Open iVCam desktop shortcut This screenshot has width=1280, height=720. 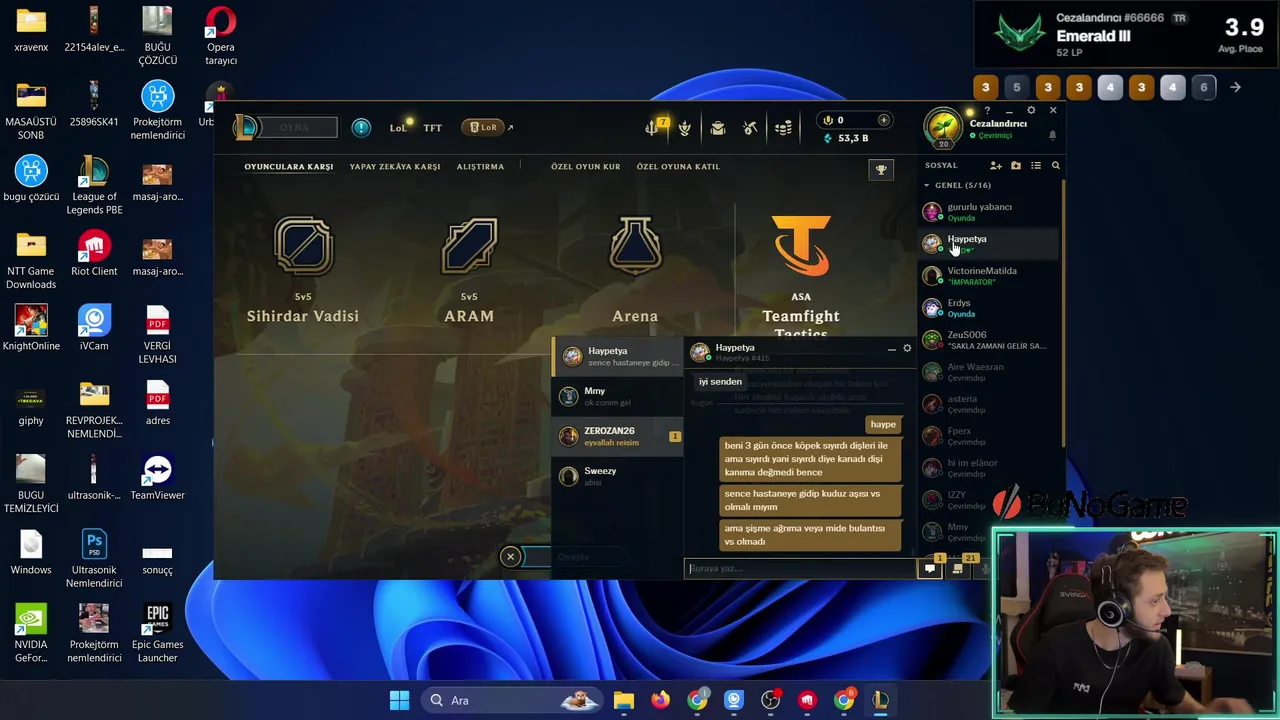coord(94,328)
